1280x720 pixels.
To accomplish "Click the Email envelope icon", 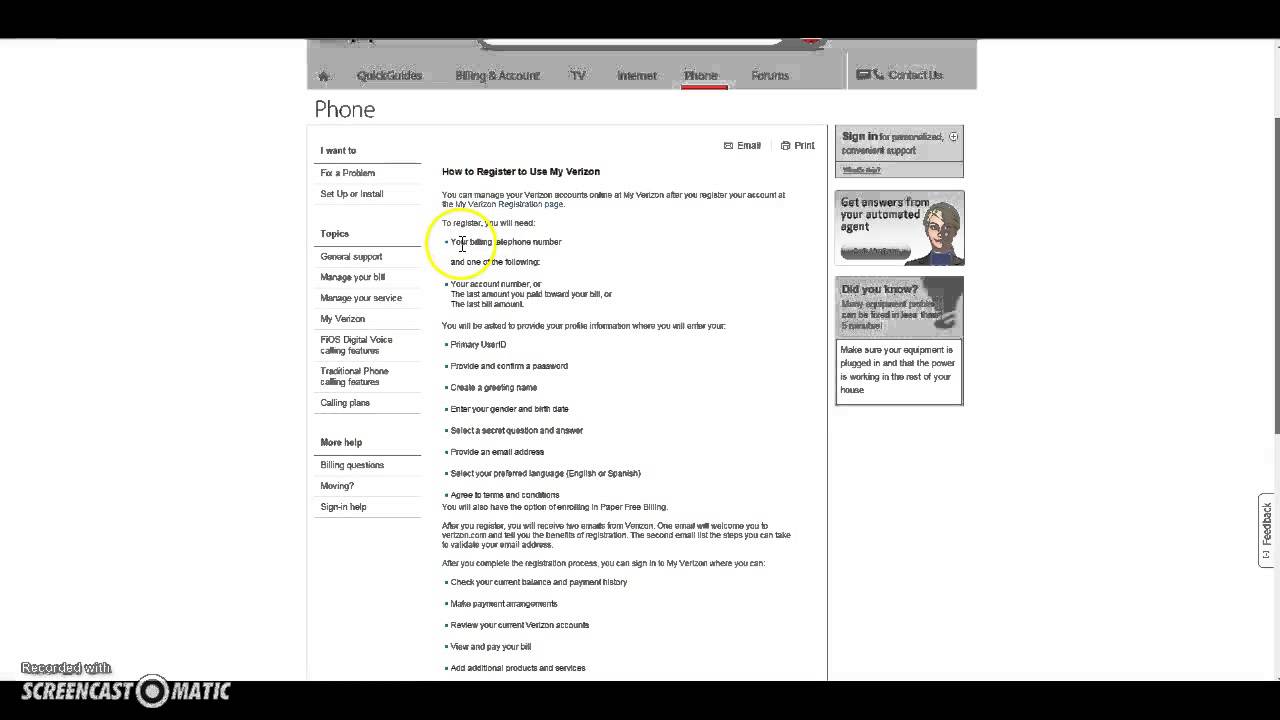I will [729, 146].
